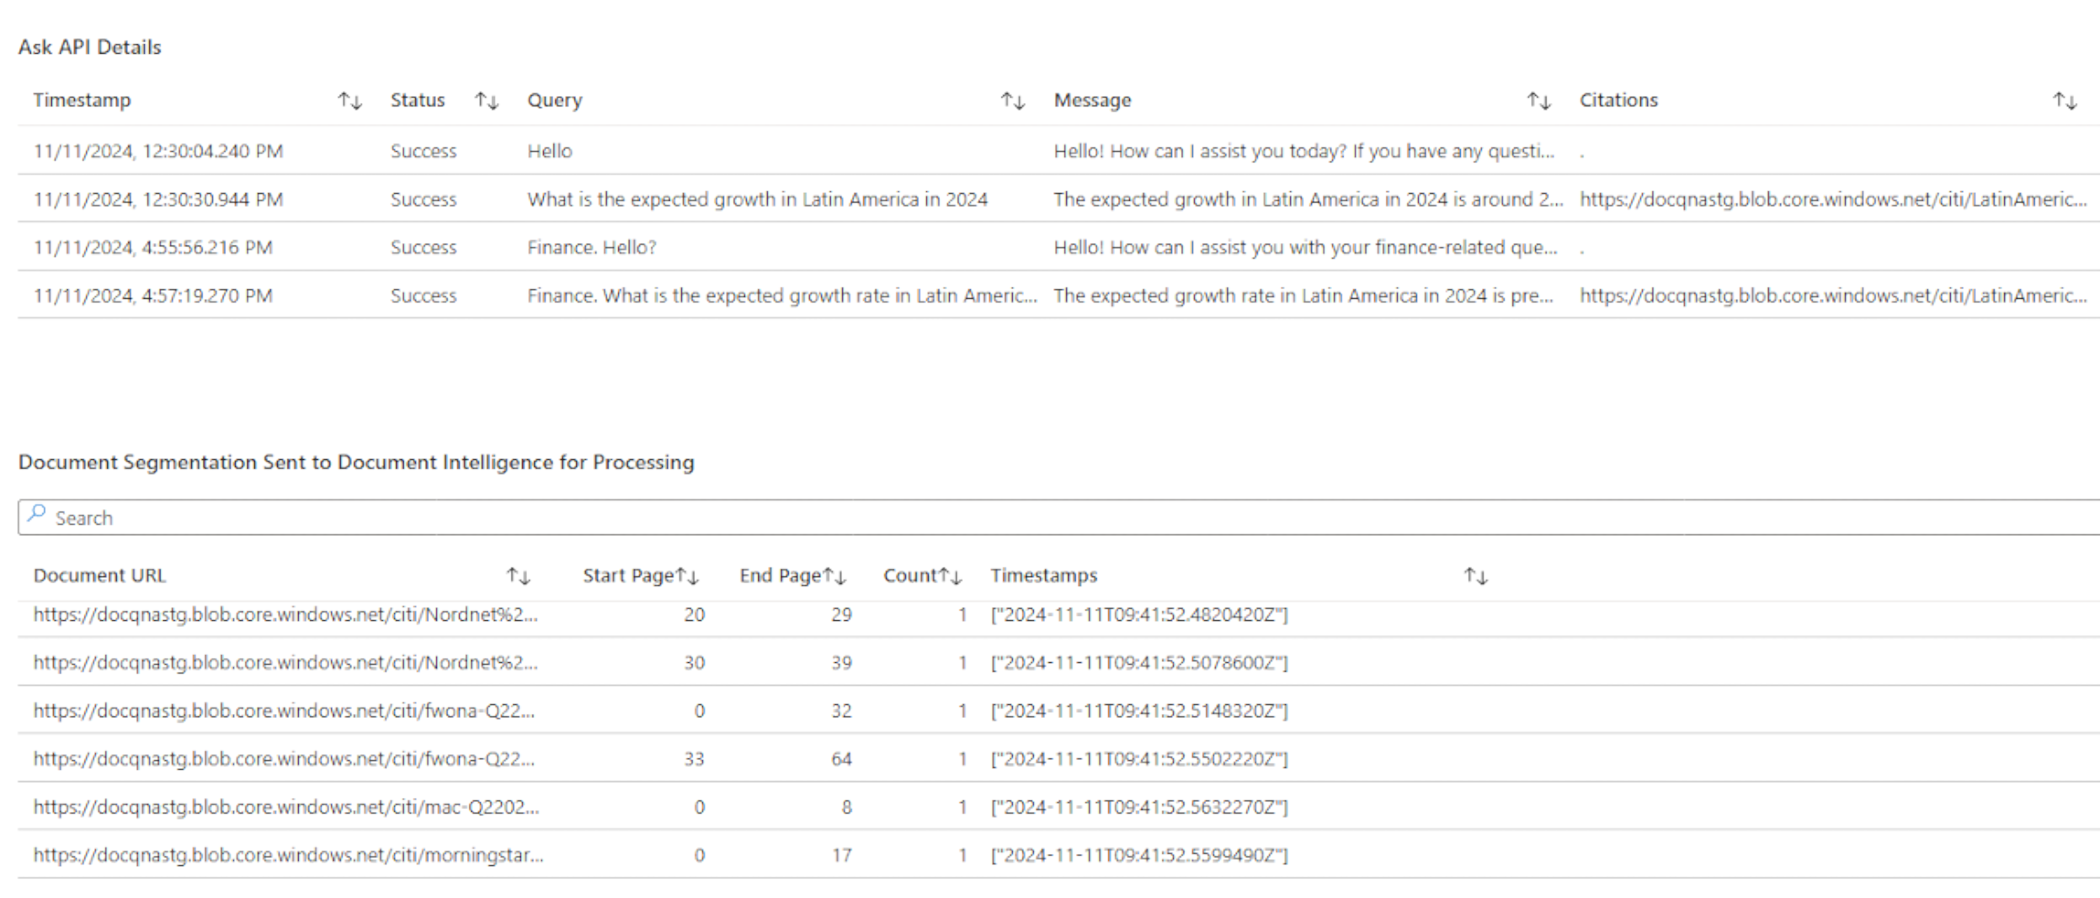Image resolution: width=2100 pixels, height=898 pixels.
Task: Click the magnifier search icon
Action: (37, 515)
